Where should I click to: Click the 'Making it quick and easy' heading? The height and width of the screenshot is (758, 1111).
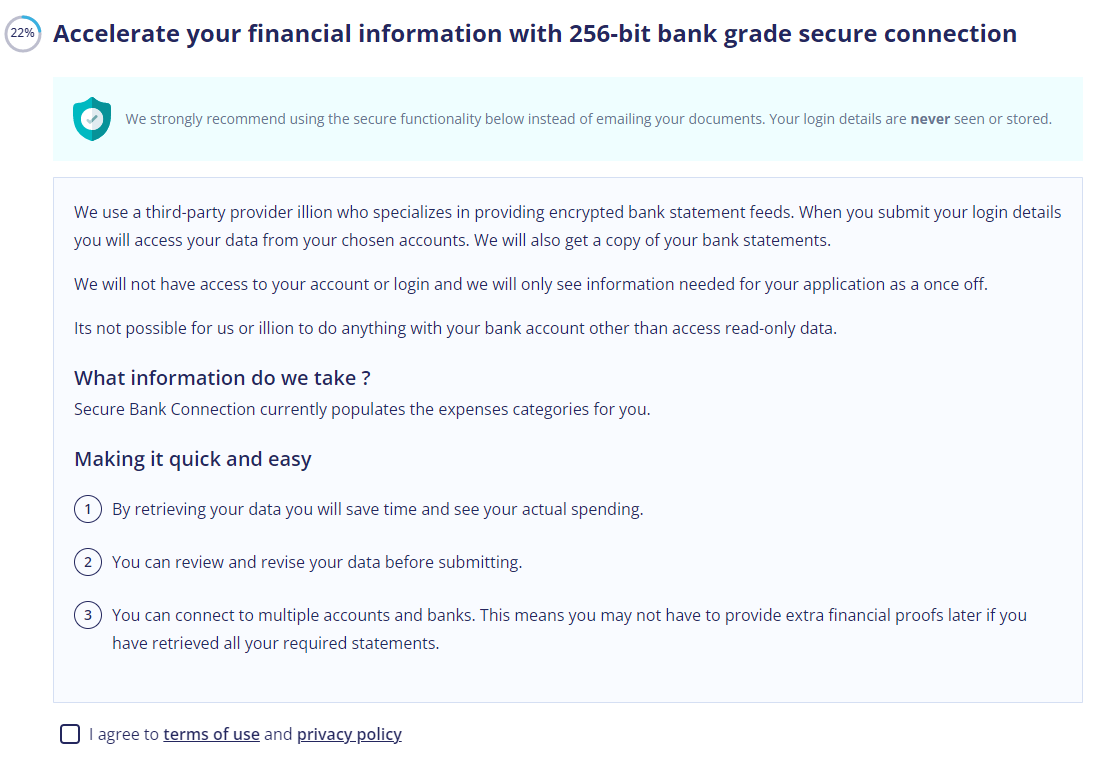pos(193,459)
